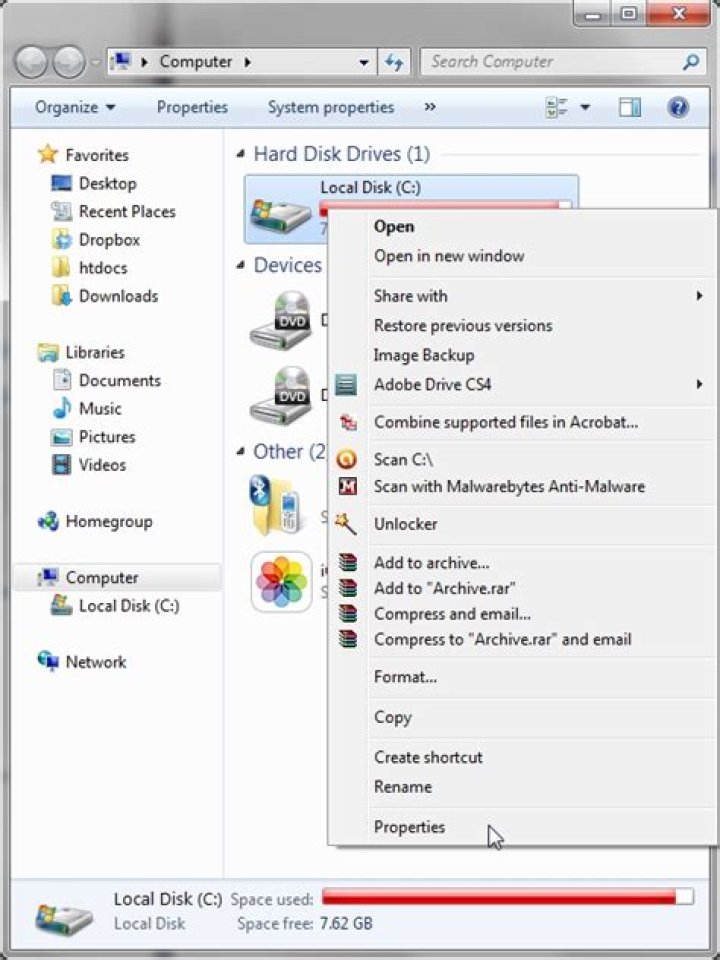720x960 pixels.
Task: Open htdocs folder in Favorites
Action: pyautogui.click(x=103, y=268)
